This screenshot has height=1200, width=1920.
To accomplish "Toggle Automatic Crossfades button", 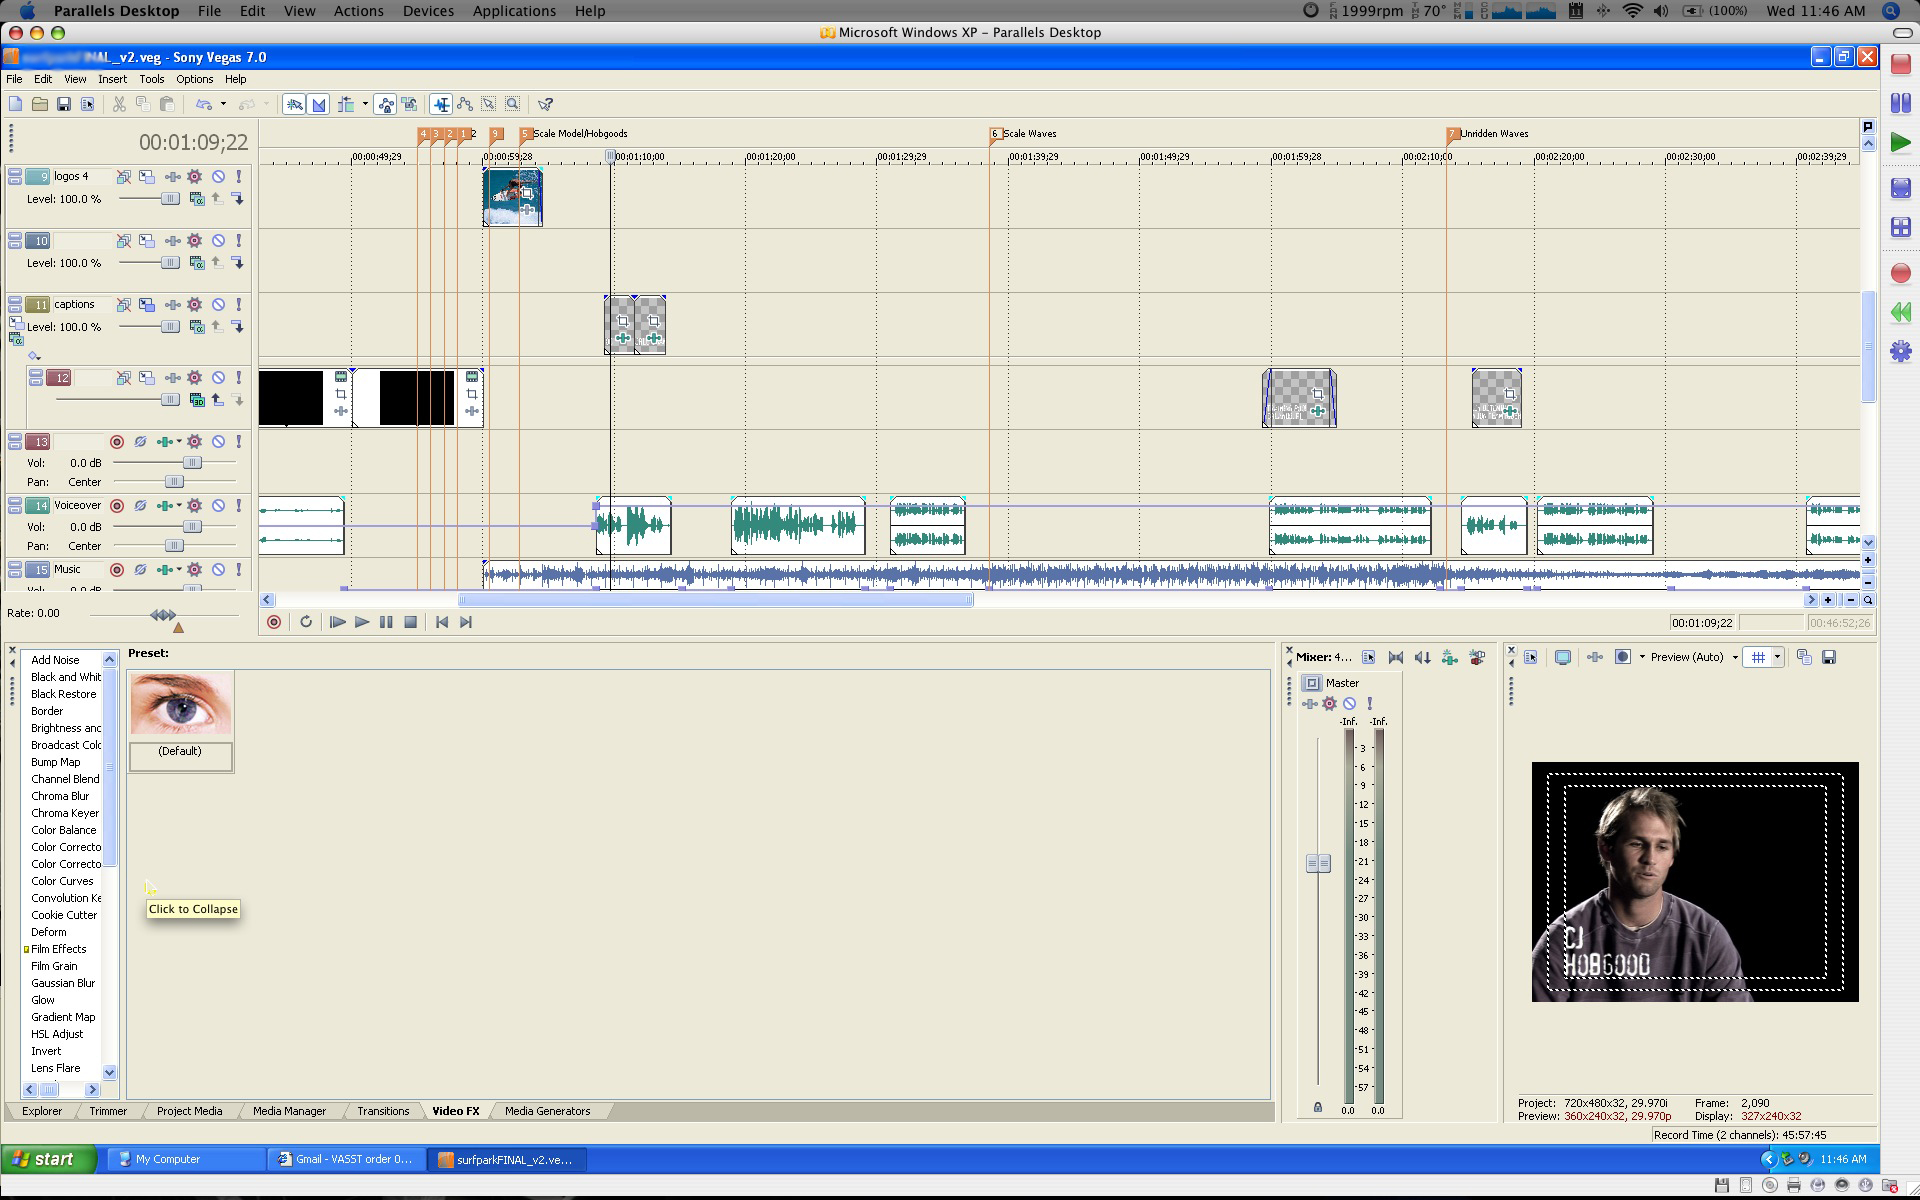I will pos(319,104).
